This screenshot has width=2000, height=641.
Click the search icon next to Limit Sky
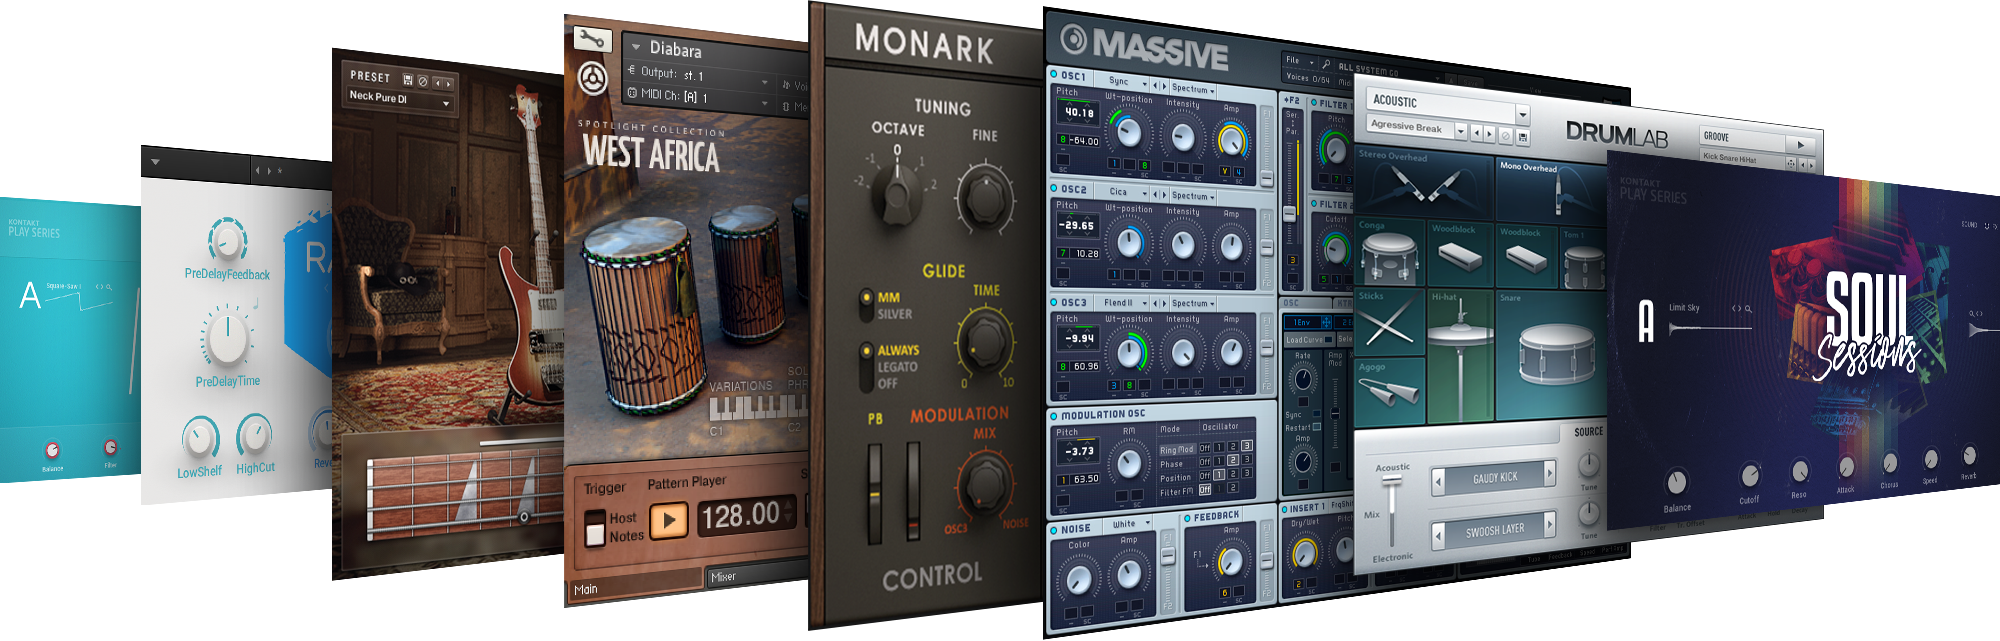click(1748, 309)
